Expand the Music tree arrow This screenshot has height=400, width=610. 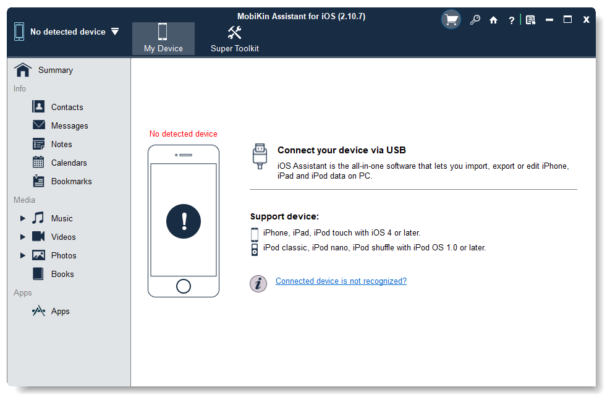23,218
